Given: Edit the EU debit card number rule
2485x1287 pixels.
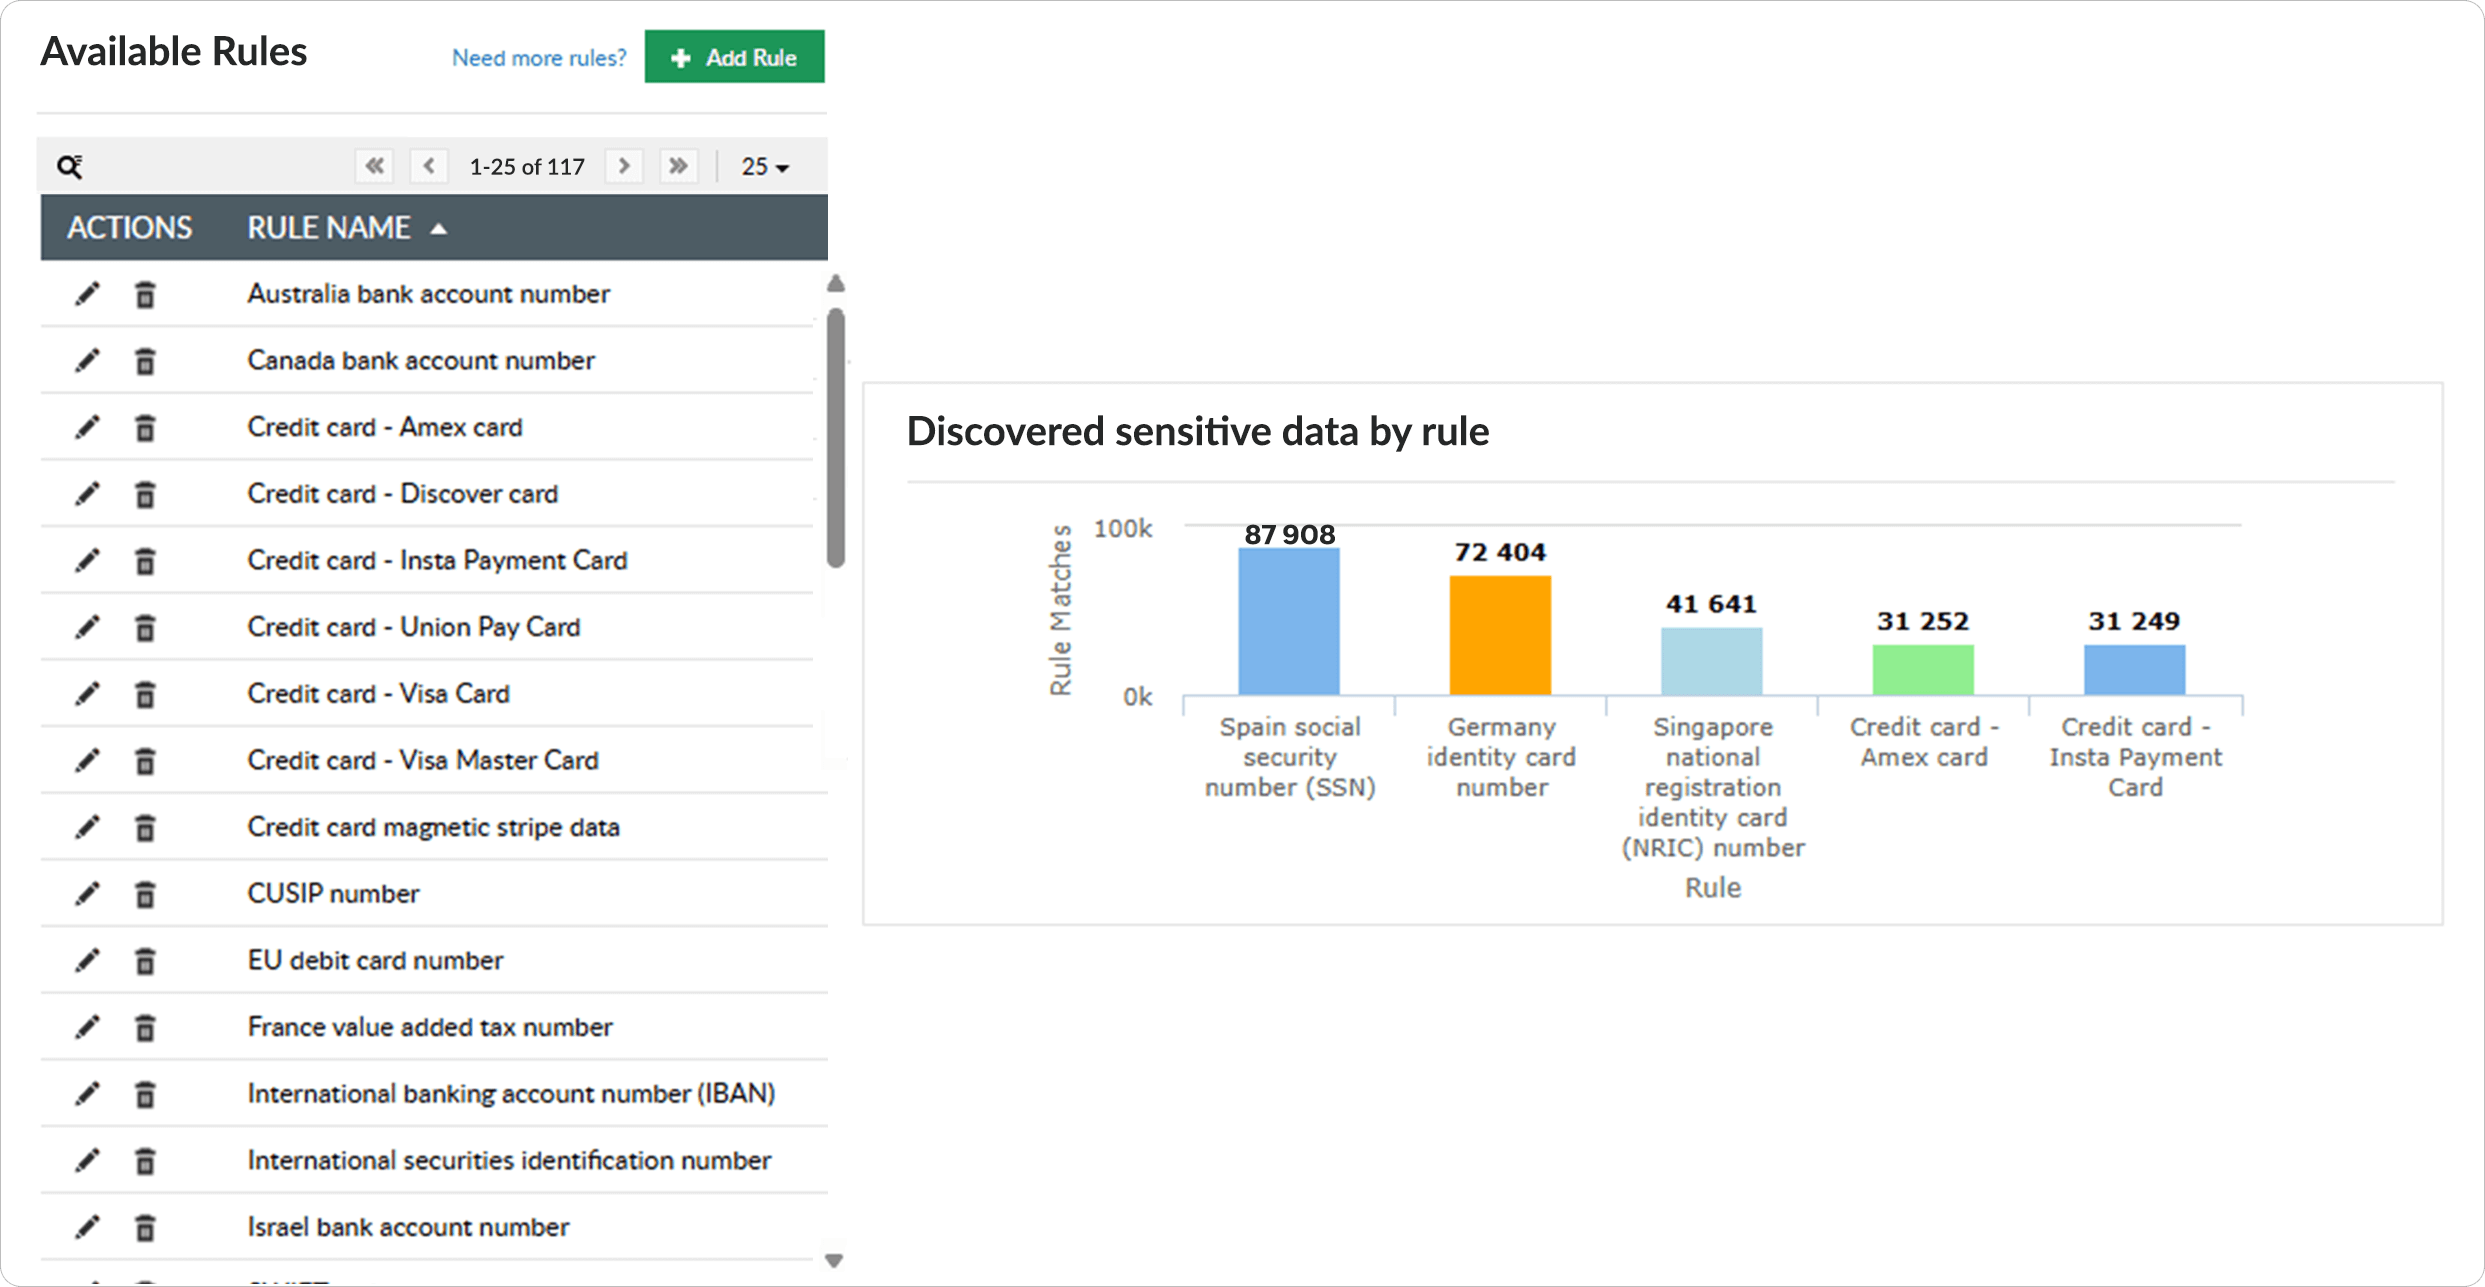Looking at the screenshot, I should [x=87, y=961].
